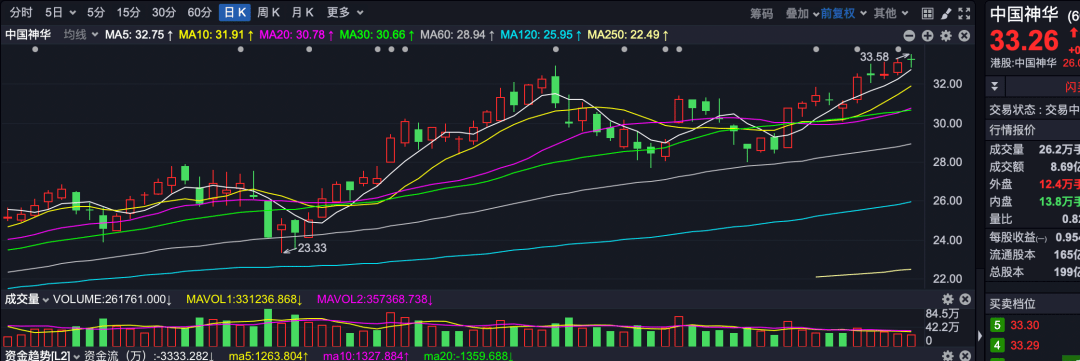The height and width of the screenshot is (361, 1080).
Task: Click the 33.30 sell price
Action: (1024, 326)
